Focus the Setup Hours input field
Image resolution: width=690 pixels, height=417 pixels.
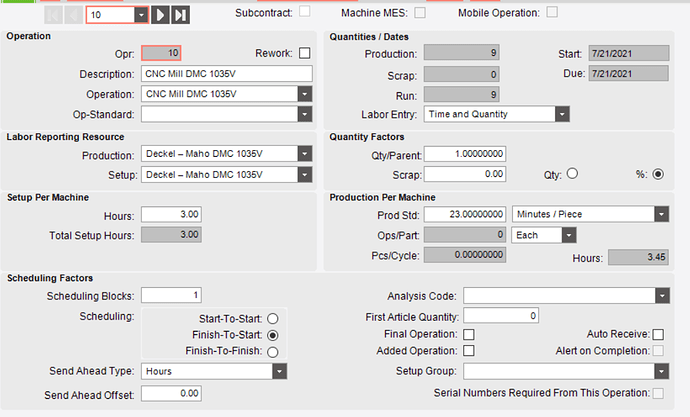tap(171, 214)
